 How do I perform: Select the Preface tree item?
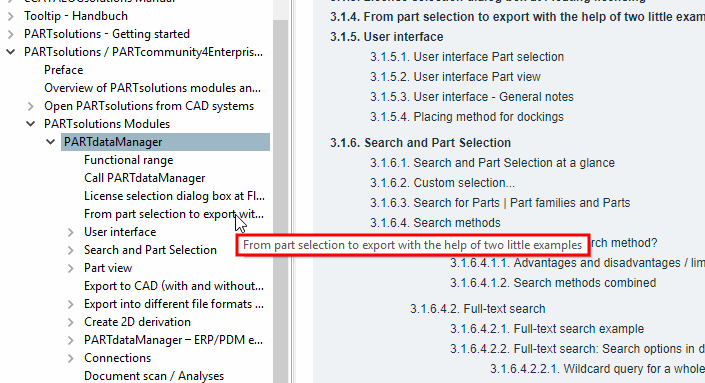tap(63, 70)
